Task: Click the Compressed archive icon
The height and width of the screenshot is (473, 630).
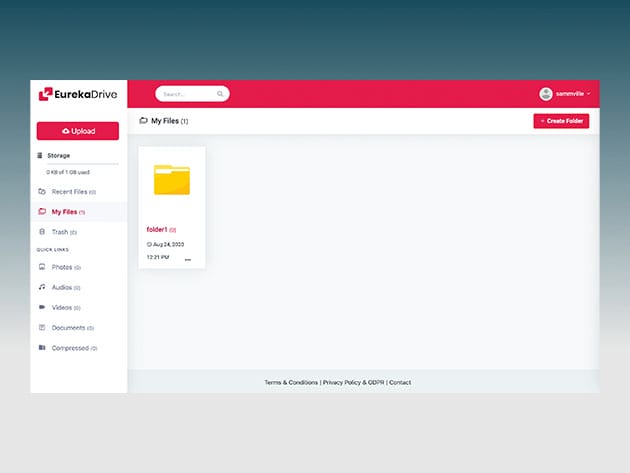Action: tap(42, 348)
